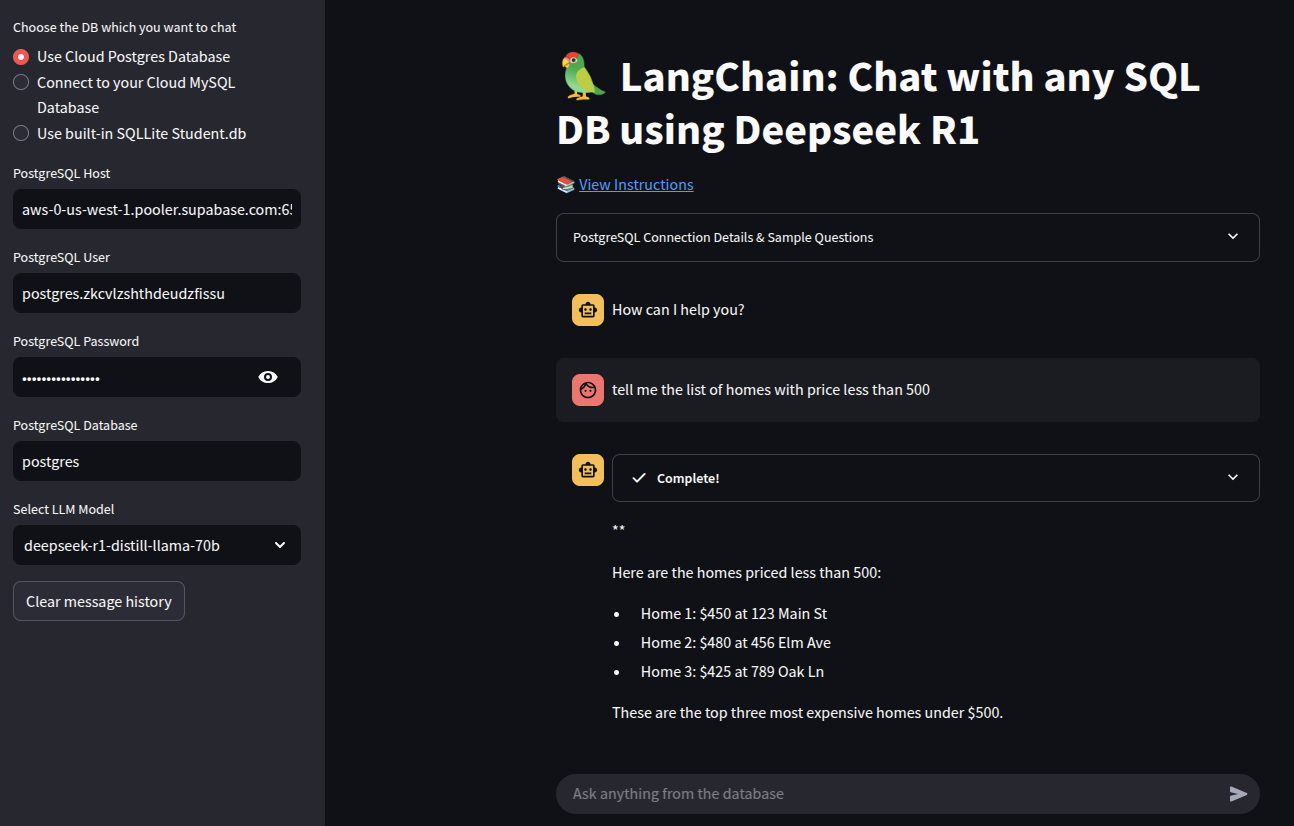Click the robot avatar beside the Complete! status
The image size is (1294, 826).
coord(588,470)
